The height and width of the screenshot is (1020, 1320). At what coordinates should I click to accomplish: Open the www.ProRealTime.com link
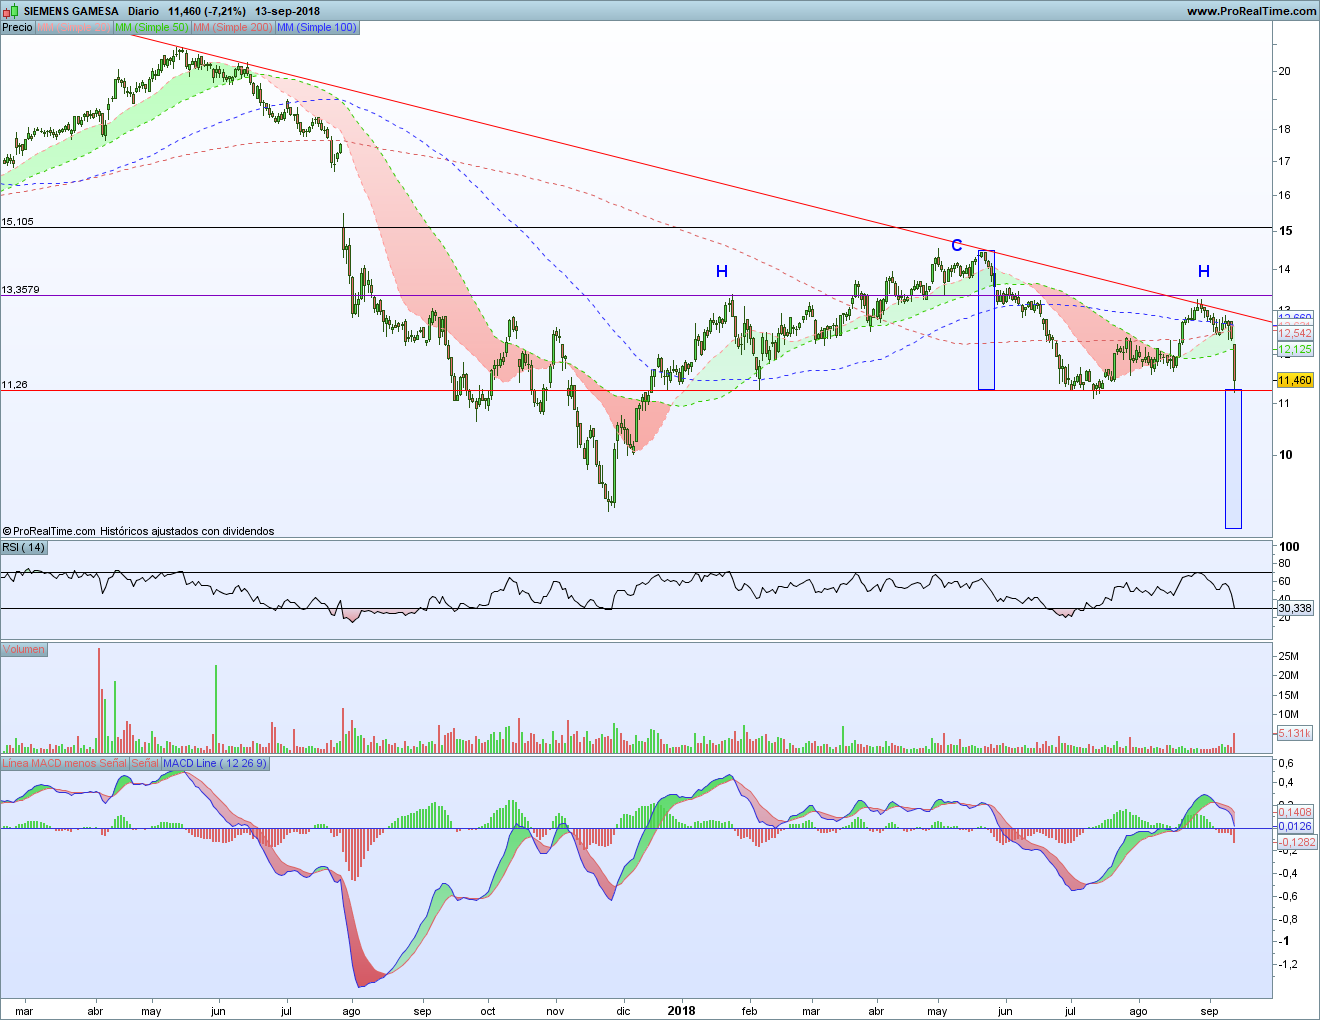[1251, 11]
